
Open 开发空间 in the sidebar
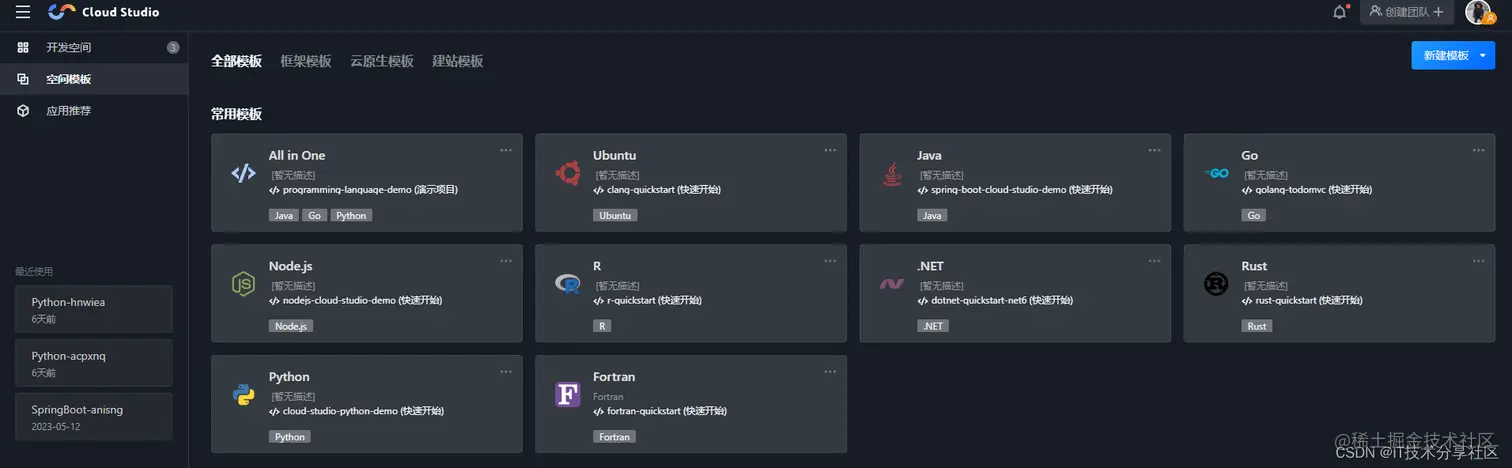point(94,47)
